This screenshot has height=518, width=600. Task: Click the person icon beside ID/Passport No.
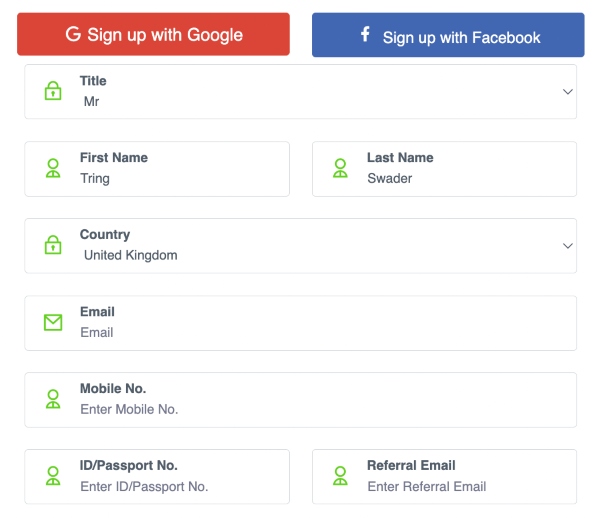(53, 476)
